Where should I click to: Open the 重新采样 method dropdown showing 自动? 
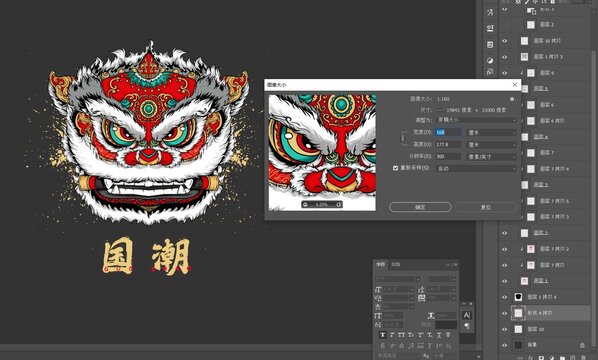click(476, 168)
